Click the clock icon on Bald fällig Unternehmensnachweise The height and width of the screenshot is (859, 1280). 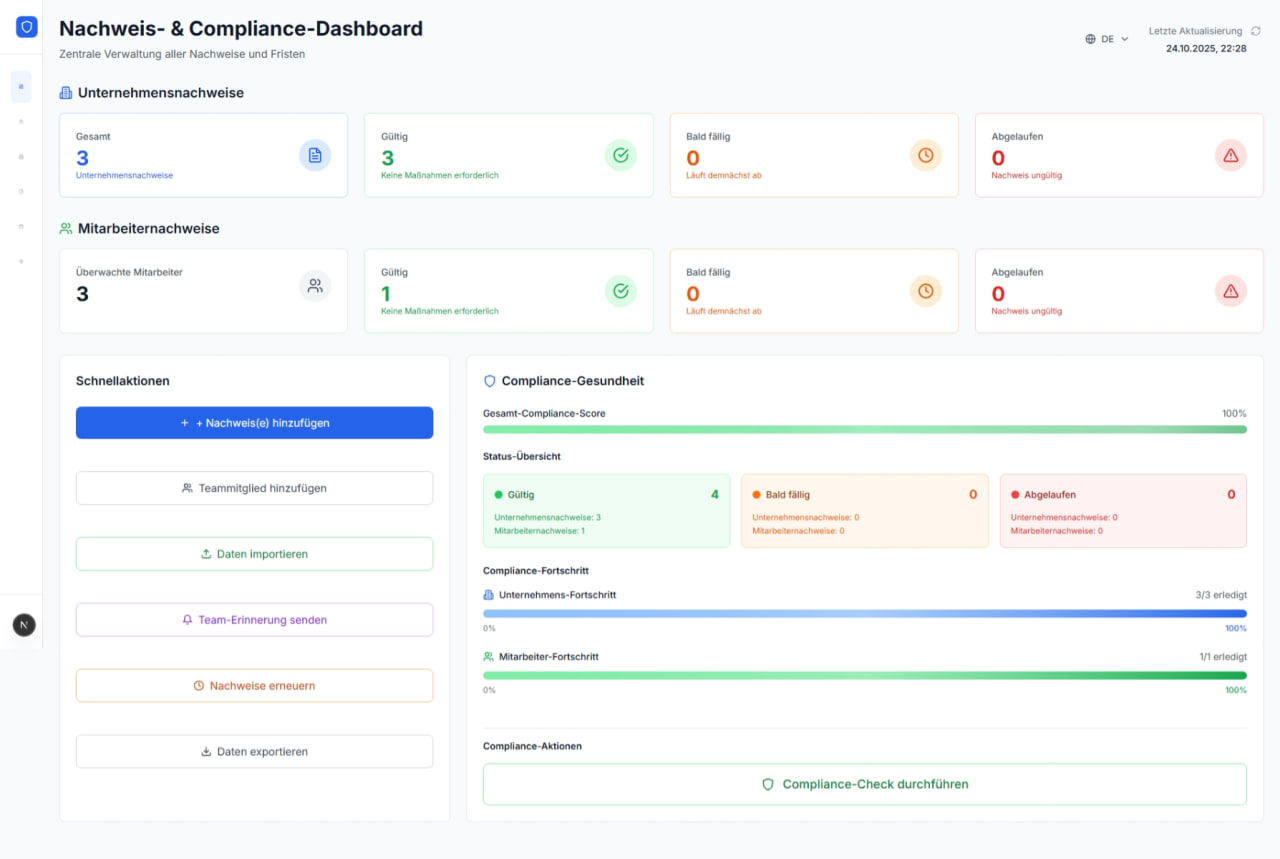[925, 155]
